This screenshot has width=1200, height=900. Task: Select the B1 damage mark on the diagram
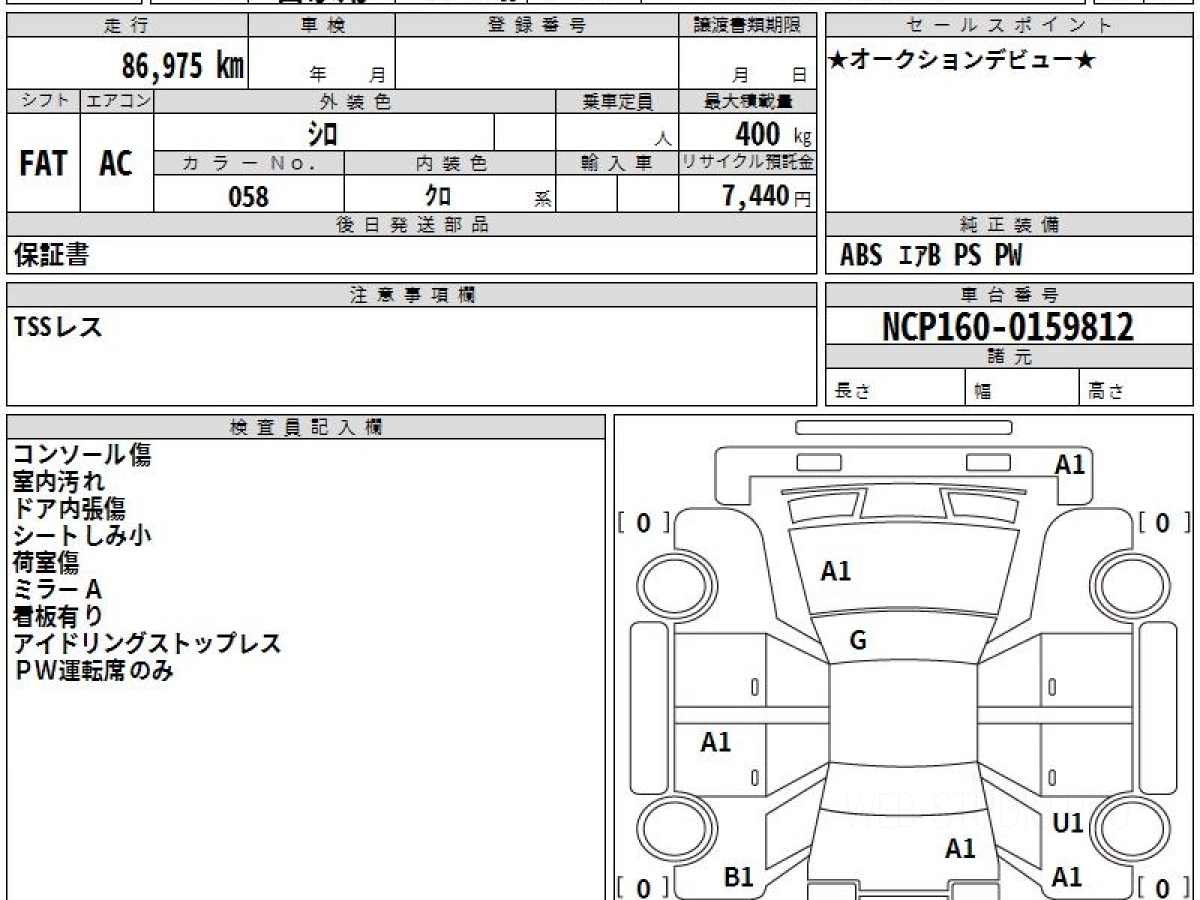pyautogui.click(x=738, y=878)
